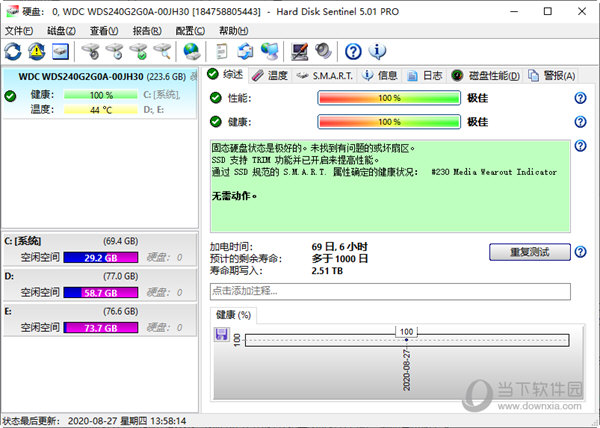Switch to the S.M.A.R.T. tab

pyautogui.click(x=325, y=76)
